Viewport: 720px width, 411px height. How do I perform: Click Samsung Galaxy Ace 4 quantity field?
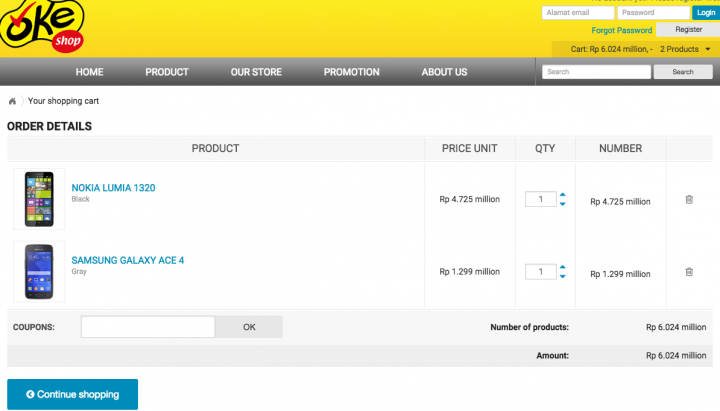(x=541, y=272)
